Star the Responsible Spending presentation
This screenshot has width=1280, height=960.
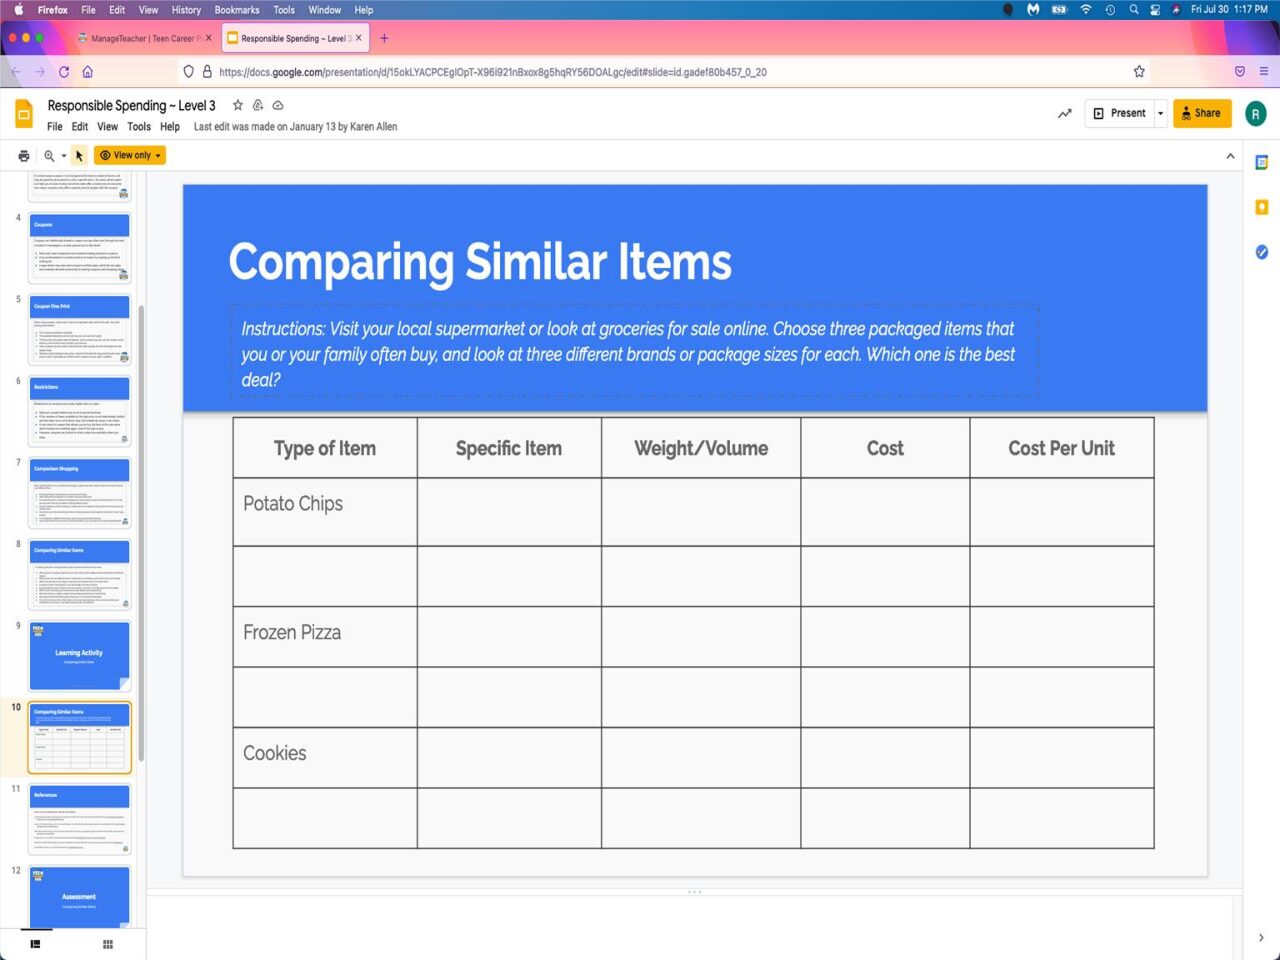pyautogui.click(x=238, y=105)
